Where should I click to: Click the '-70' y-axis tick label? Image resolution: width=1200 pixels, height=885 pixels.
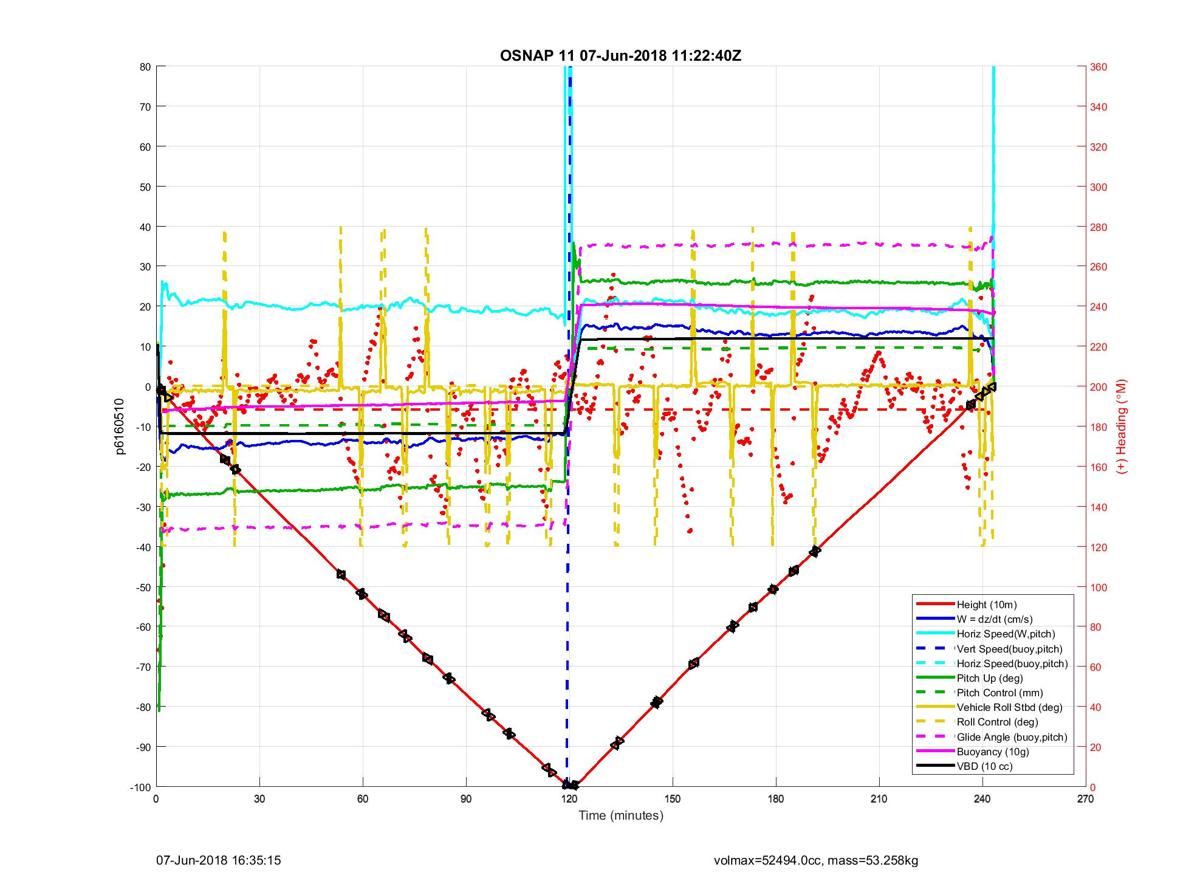click(142, 667)
